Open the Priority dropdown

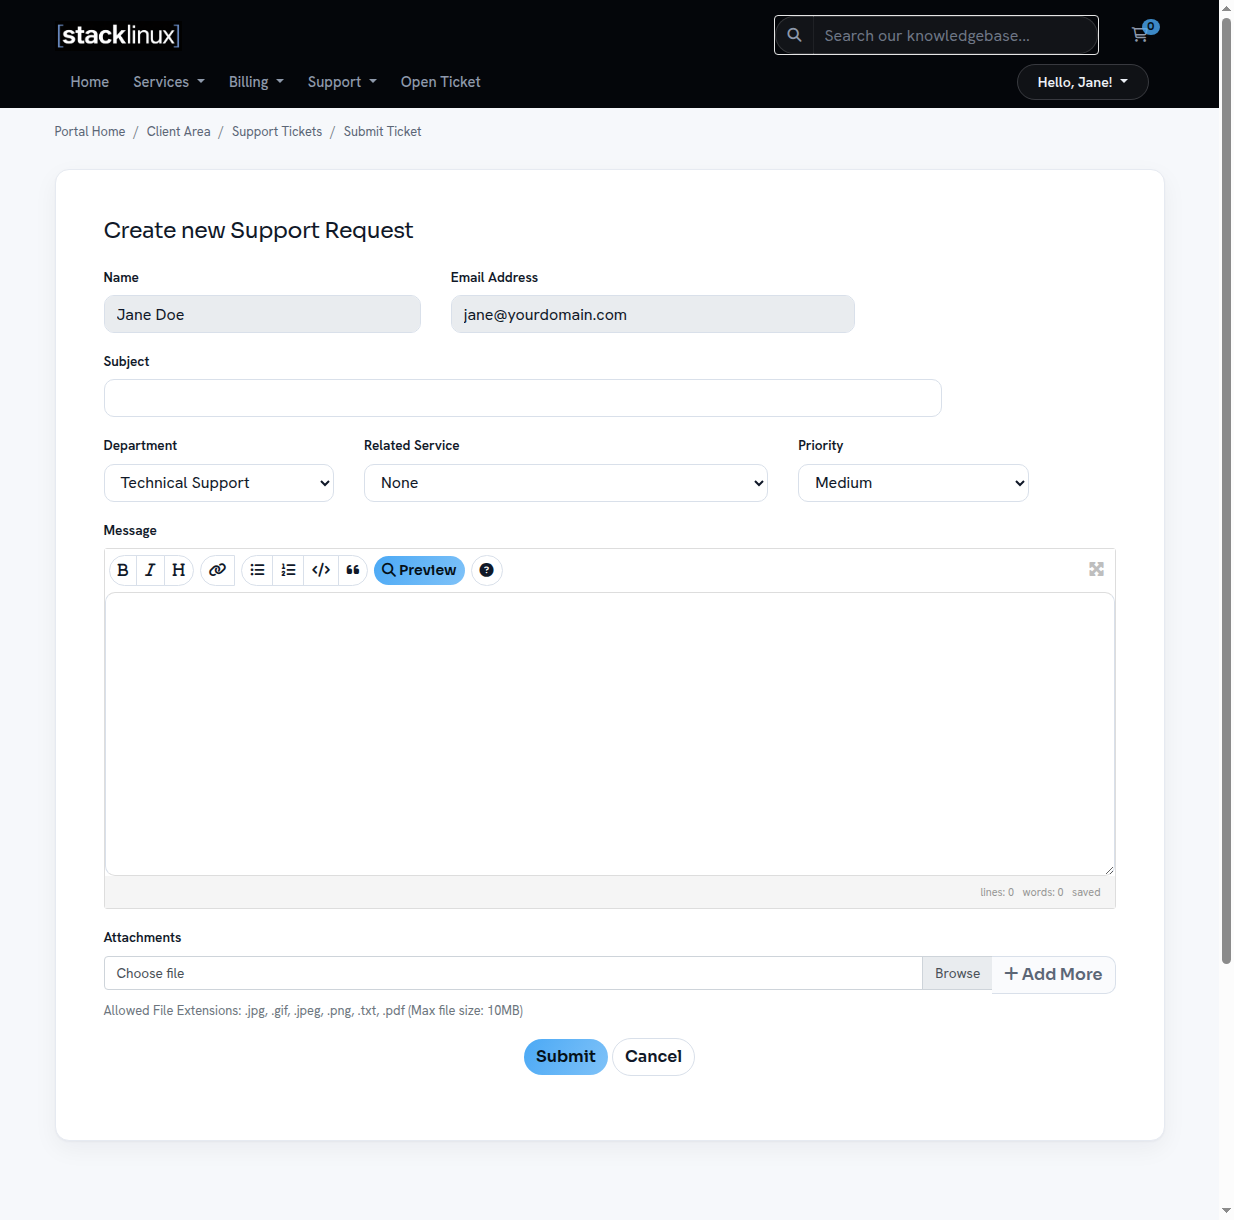913,483
